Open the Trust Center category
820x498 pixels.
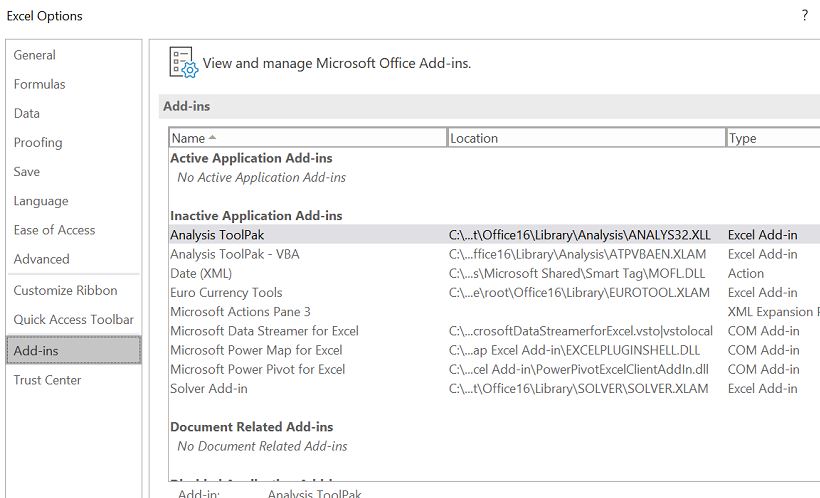[x=47, y=380]
